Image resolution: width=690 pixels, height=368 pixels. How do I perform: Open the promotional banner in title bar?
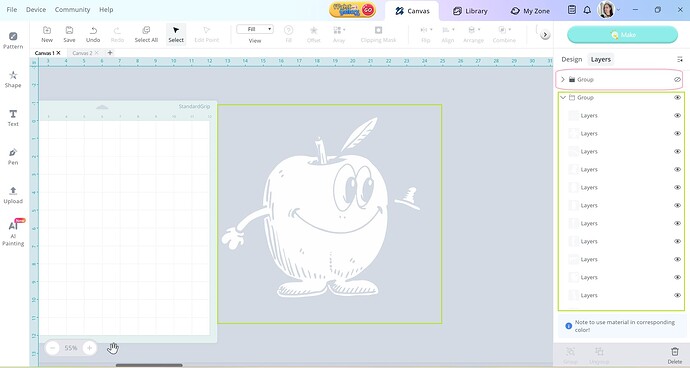(352, 10)
